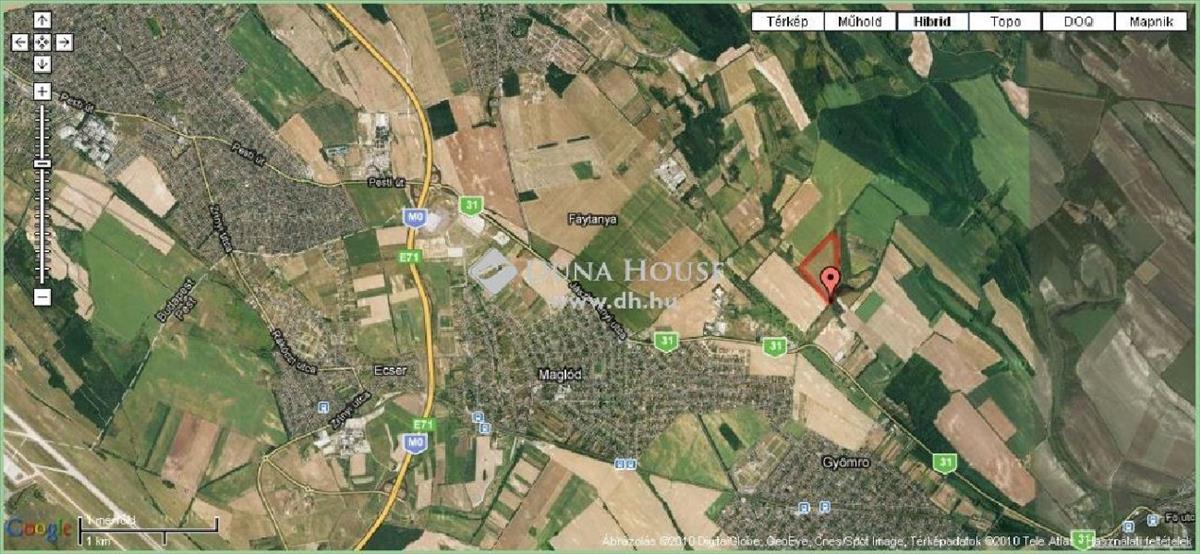This screenshot has width=1200, height=554.
Task: Switch to Térkép map view
Action: pyautogui.click(x=787, y=22)
